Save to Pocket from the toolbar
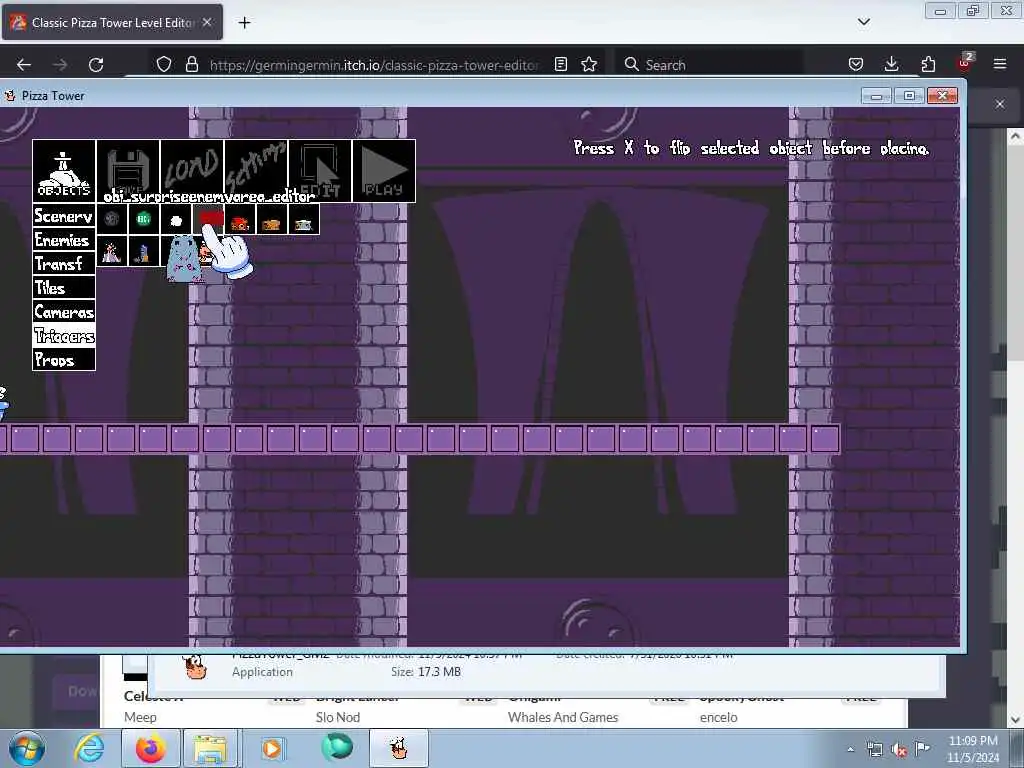1024x768 pixels. (856, 64)
